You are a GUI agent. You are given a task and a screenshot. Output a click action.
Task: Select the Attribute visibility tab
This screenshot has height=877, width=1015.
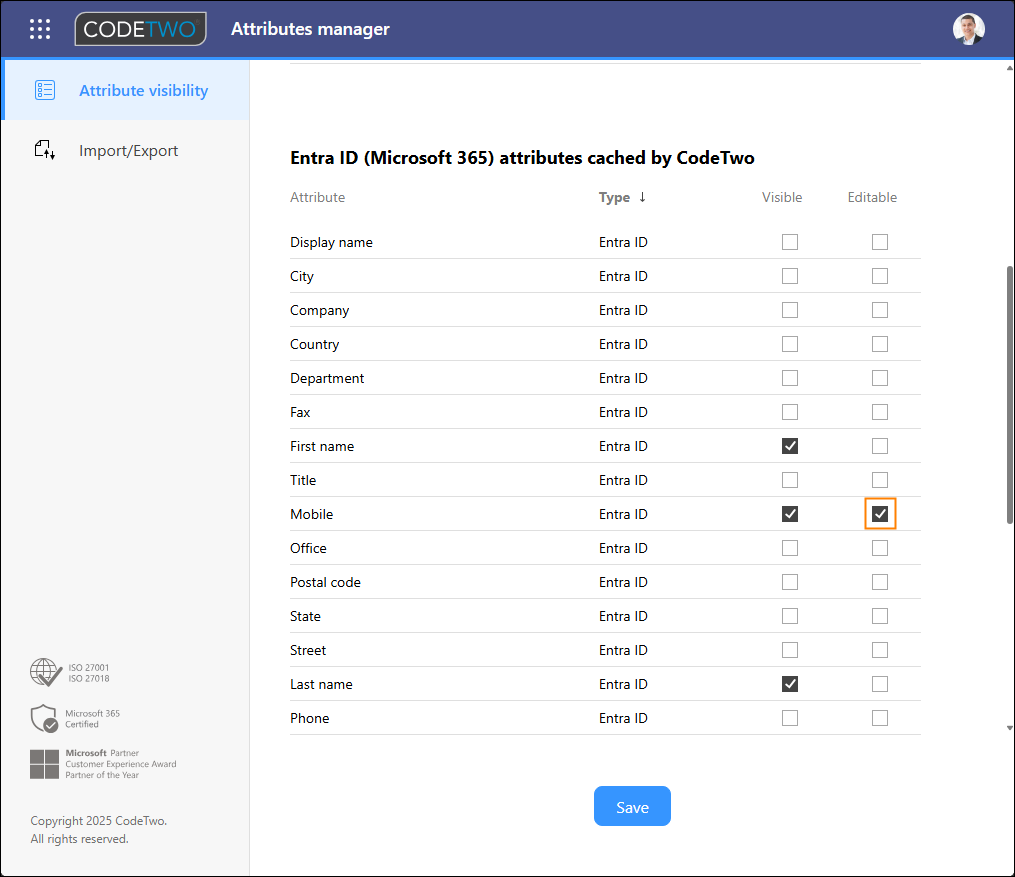(143, 91)
